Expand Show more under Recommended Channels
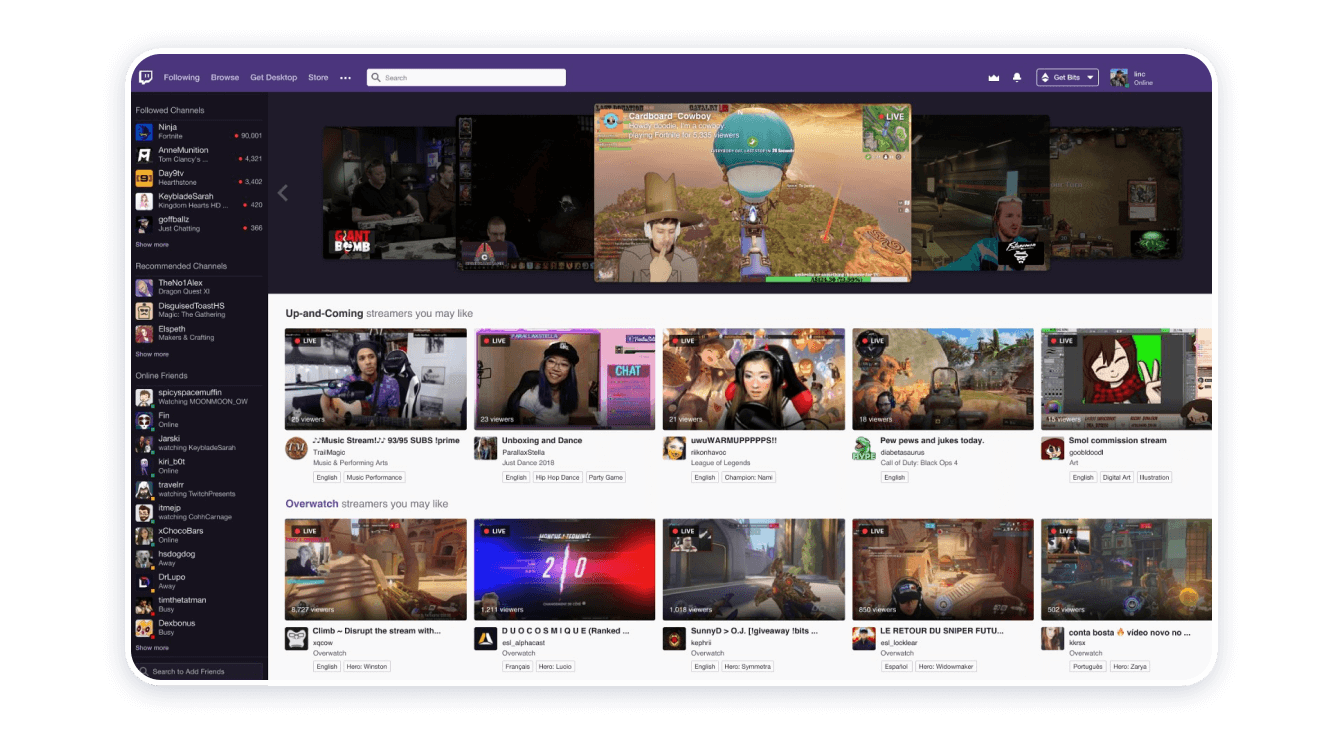 (152, 354)
